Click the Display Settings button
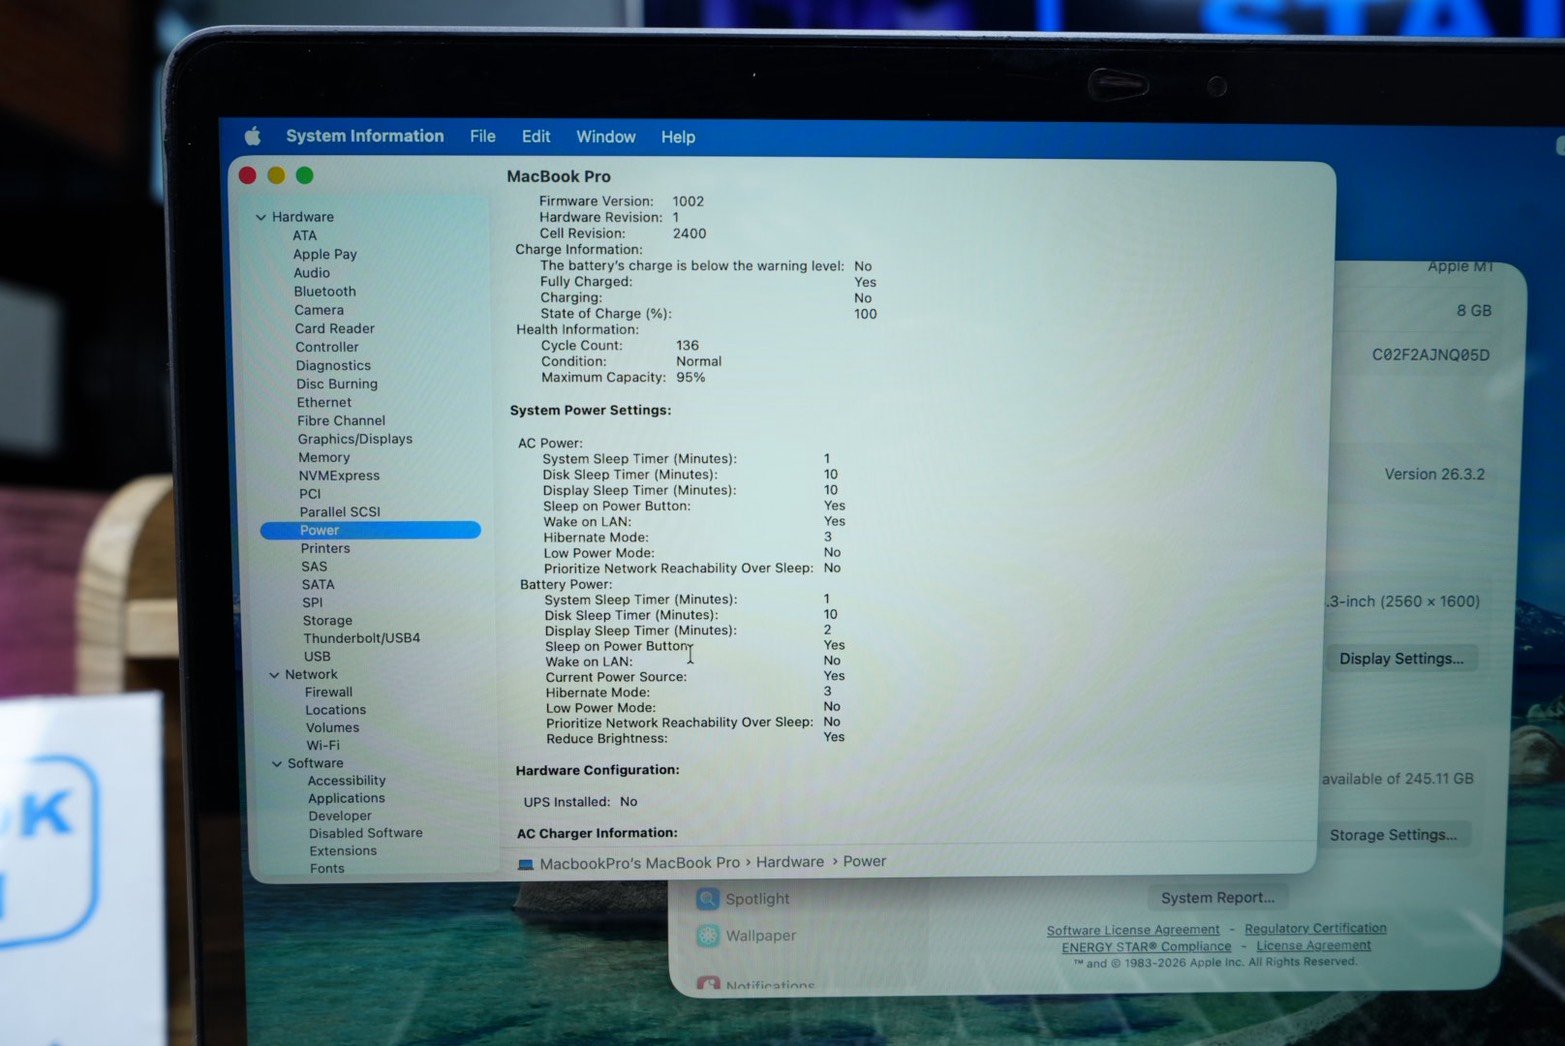Screen dimensions: 1565x1046 (x=1400, y=659)
